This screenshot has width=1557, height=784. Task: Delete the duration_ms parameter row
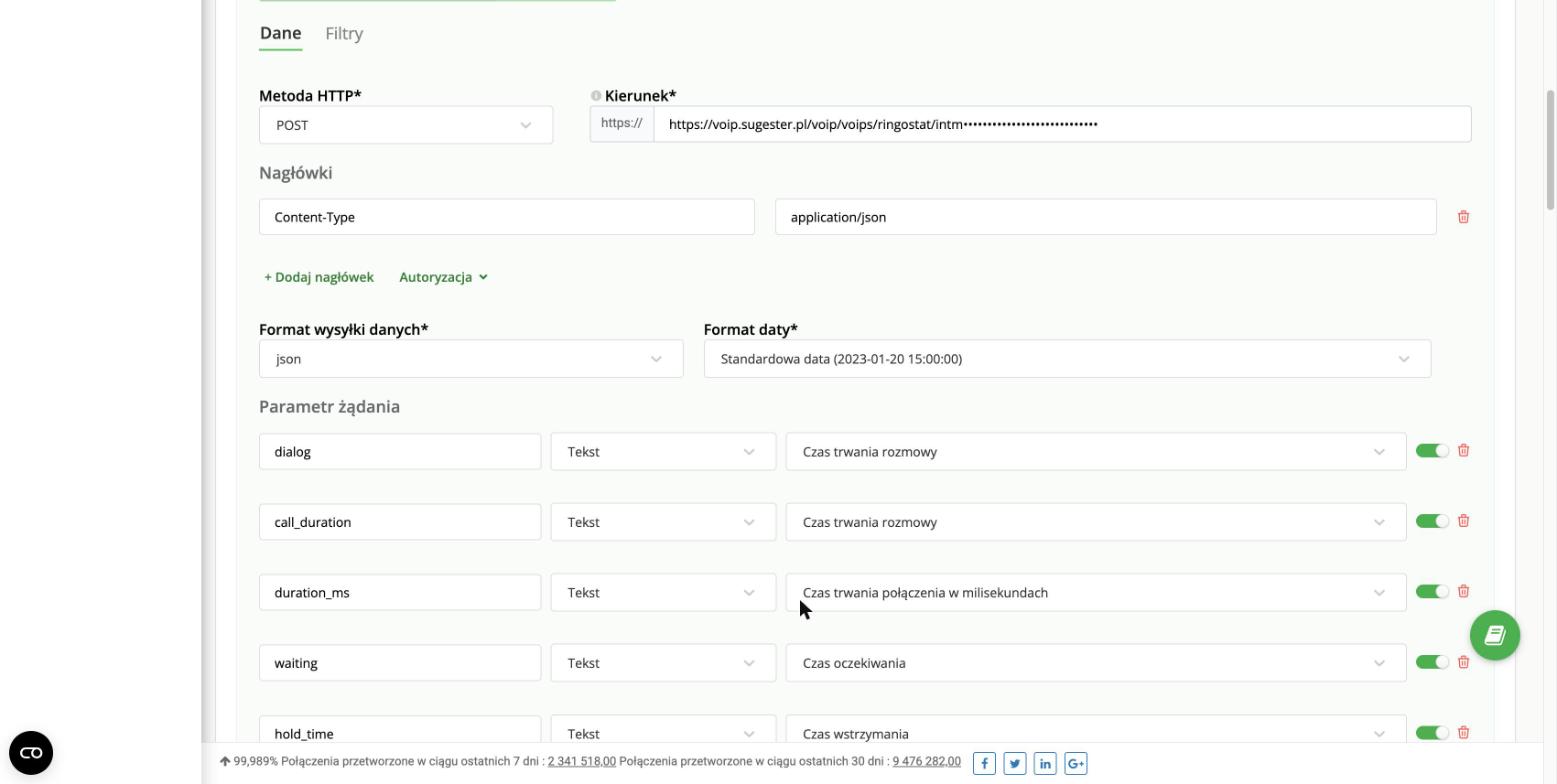point(1463,592)
